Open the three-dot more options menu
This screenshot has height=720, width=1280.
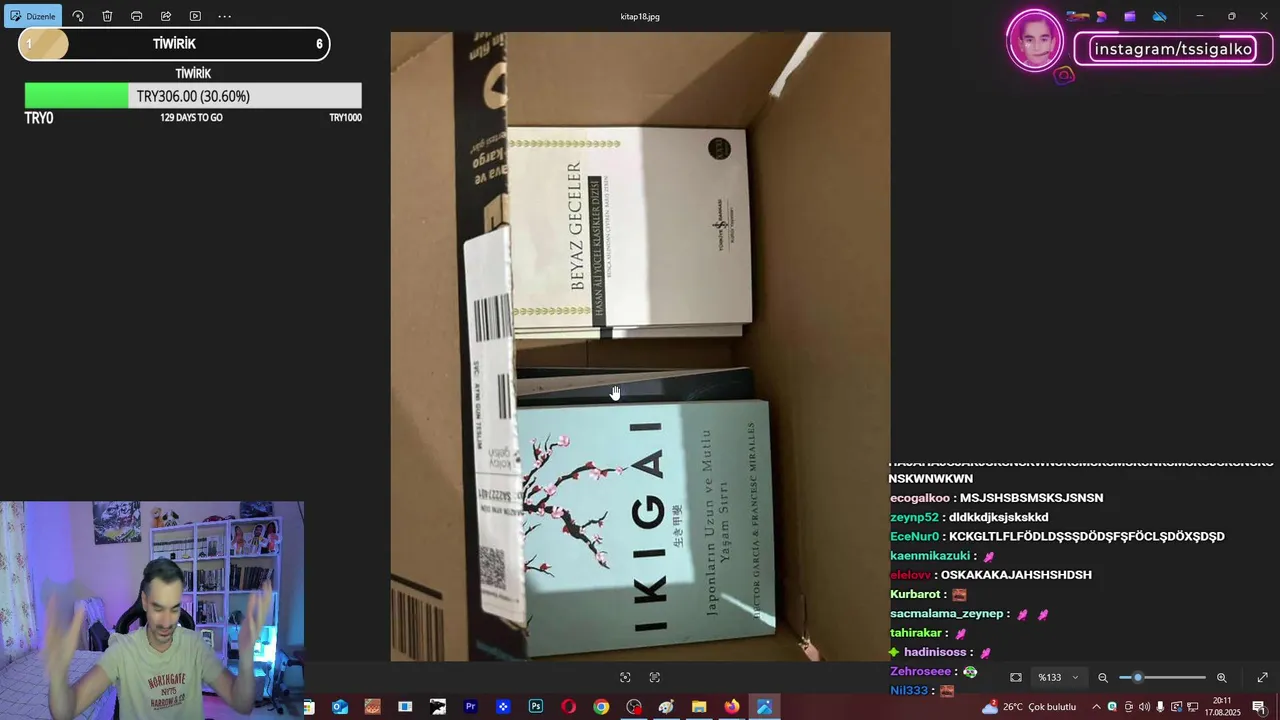[x=224, y=16]
